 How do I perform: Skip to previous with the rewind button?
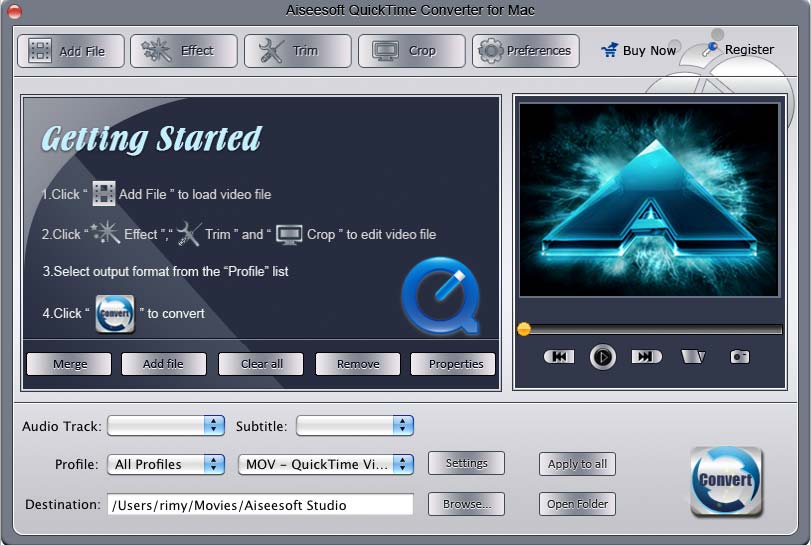[x=559, y=357]
